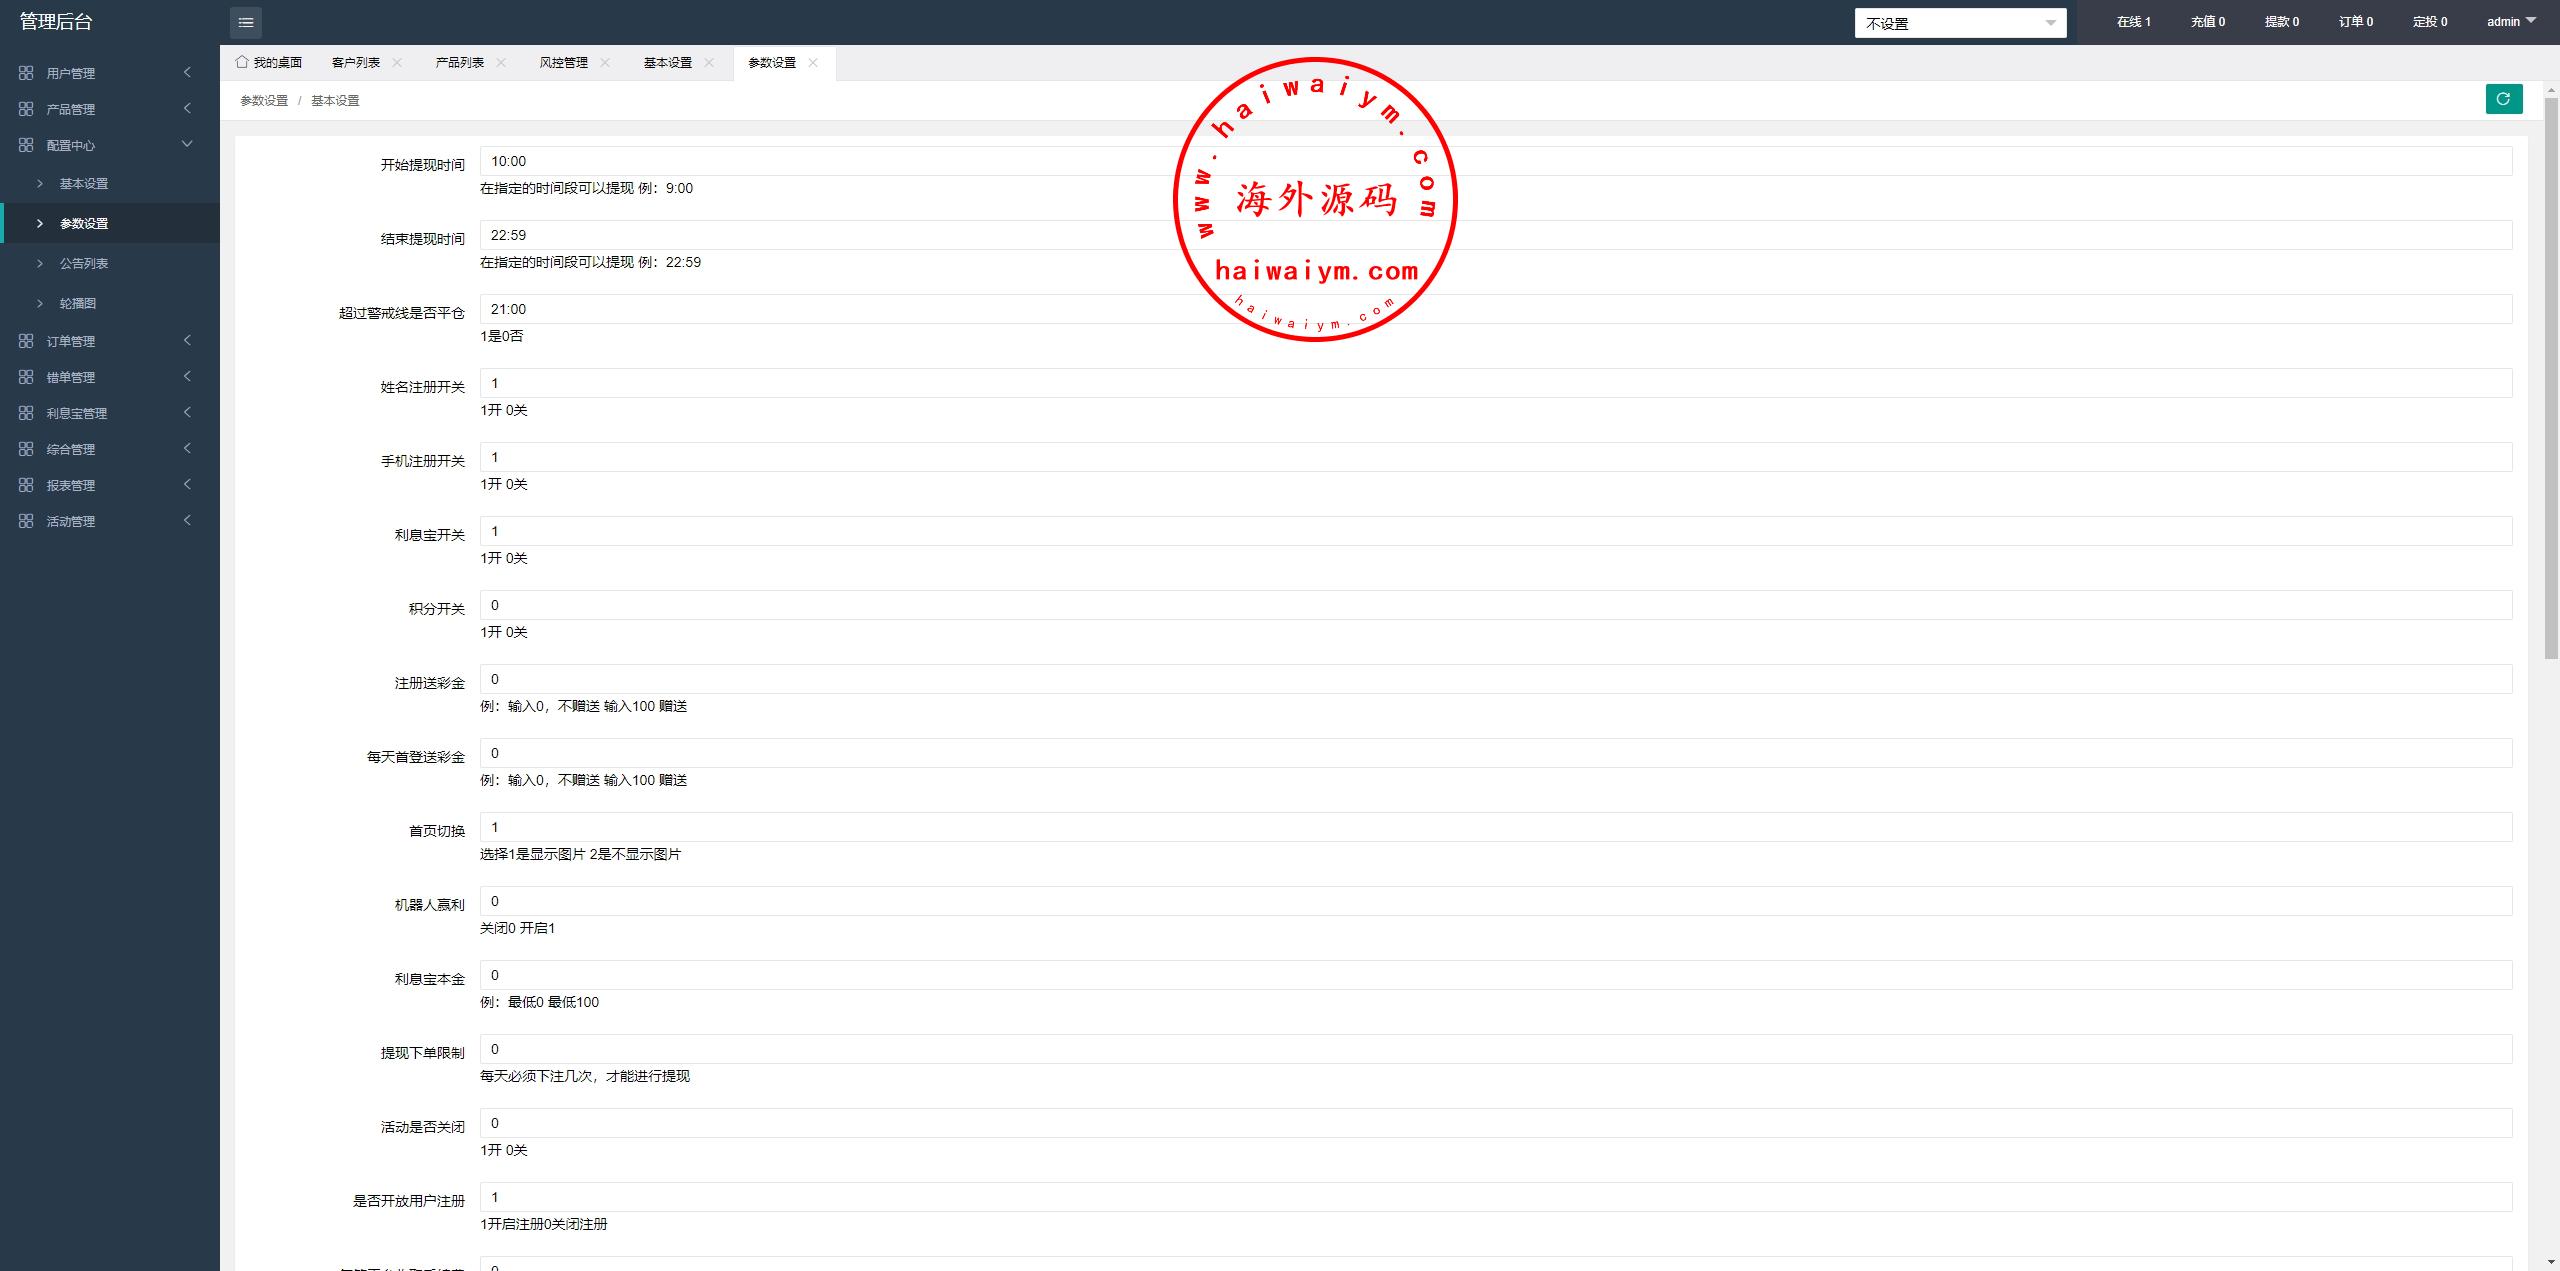
Task: Open 轮播图 in the sidebar
Action: [78, 303]
